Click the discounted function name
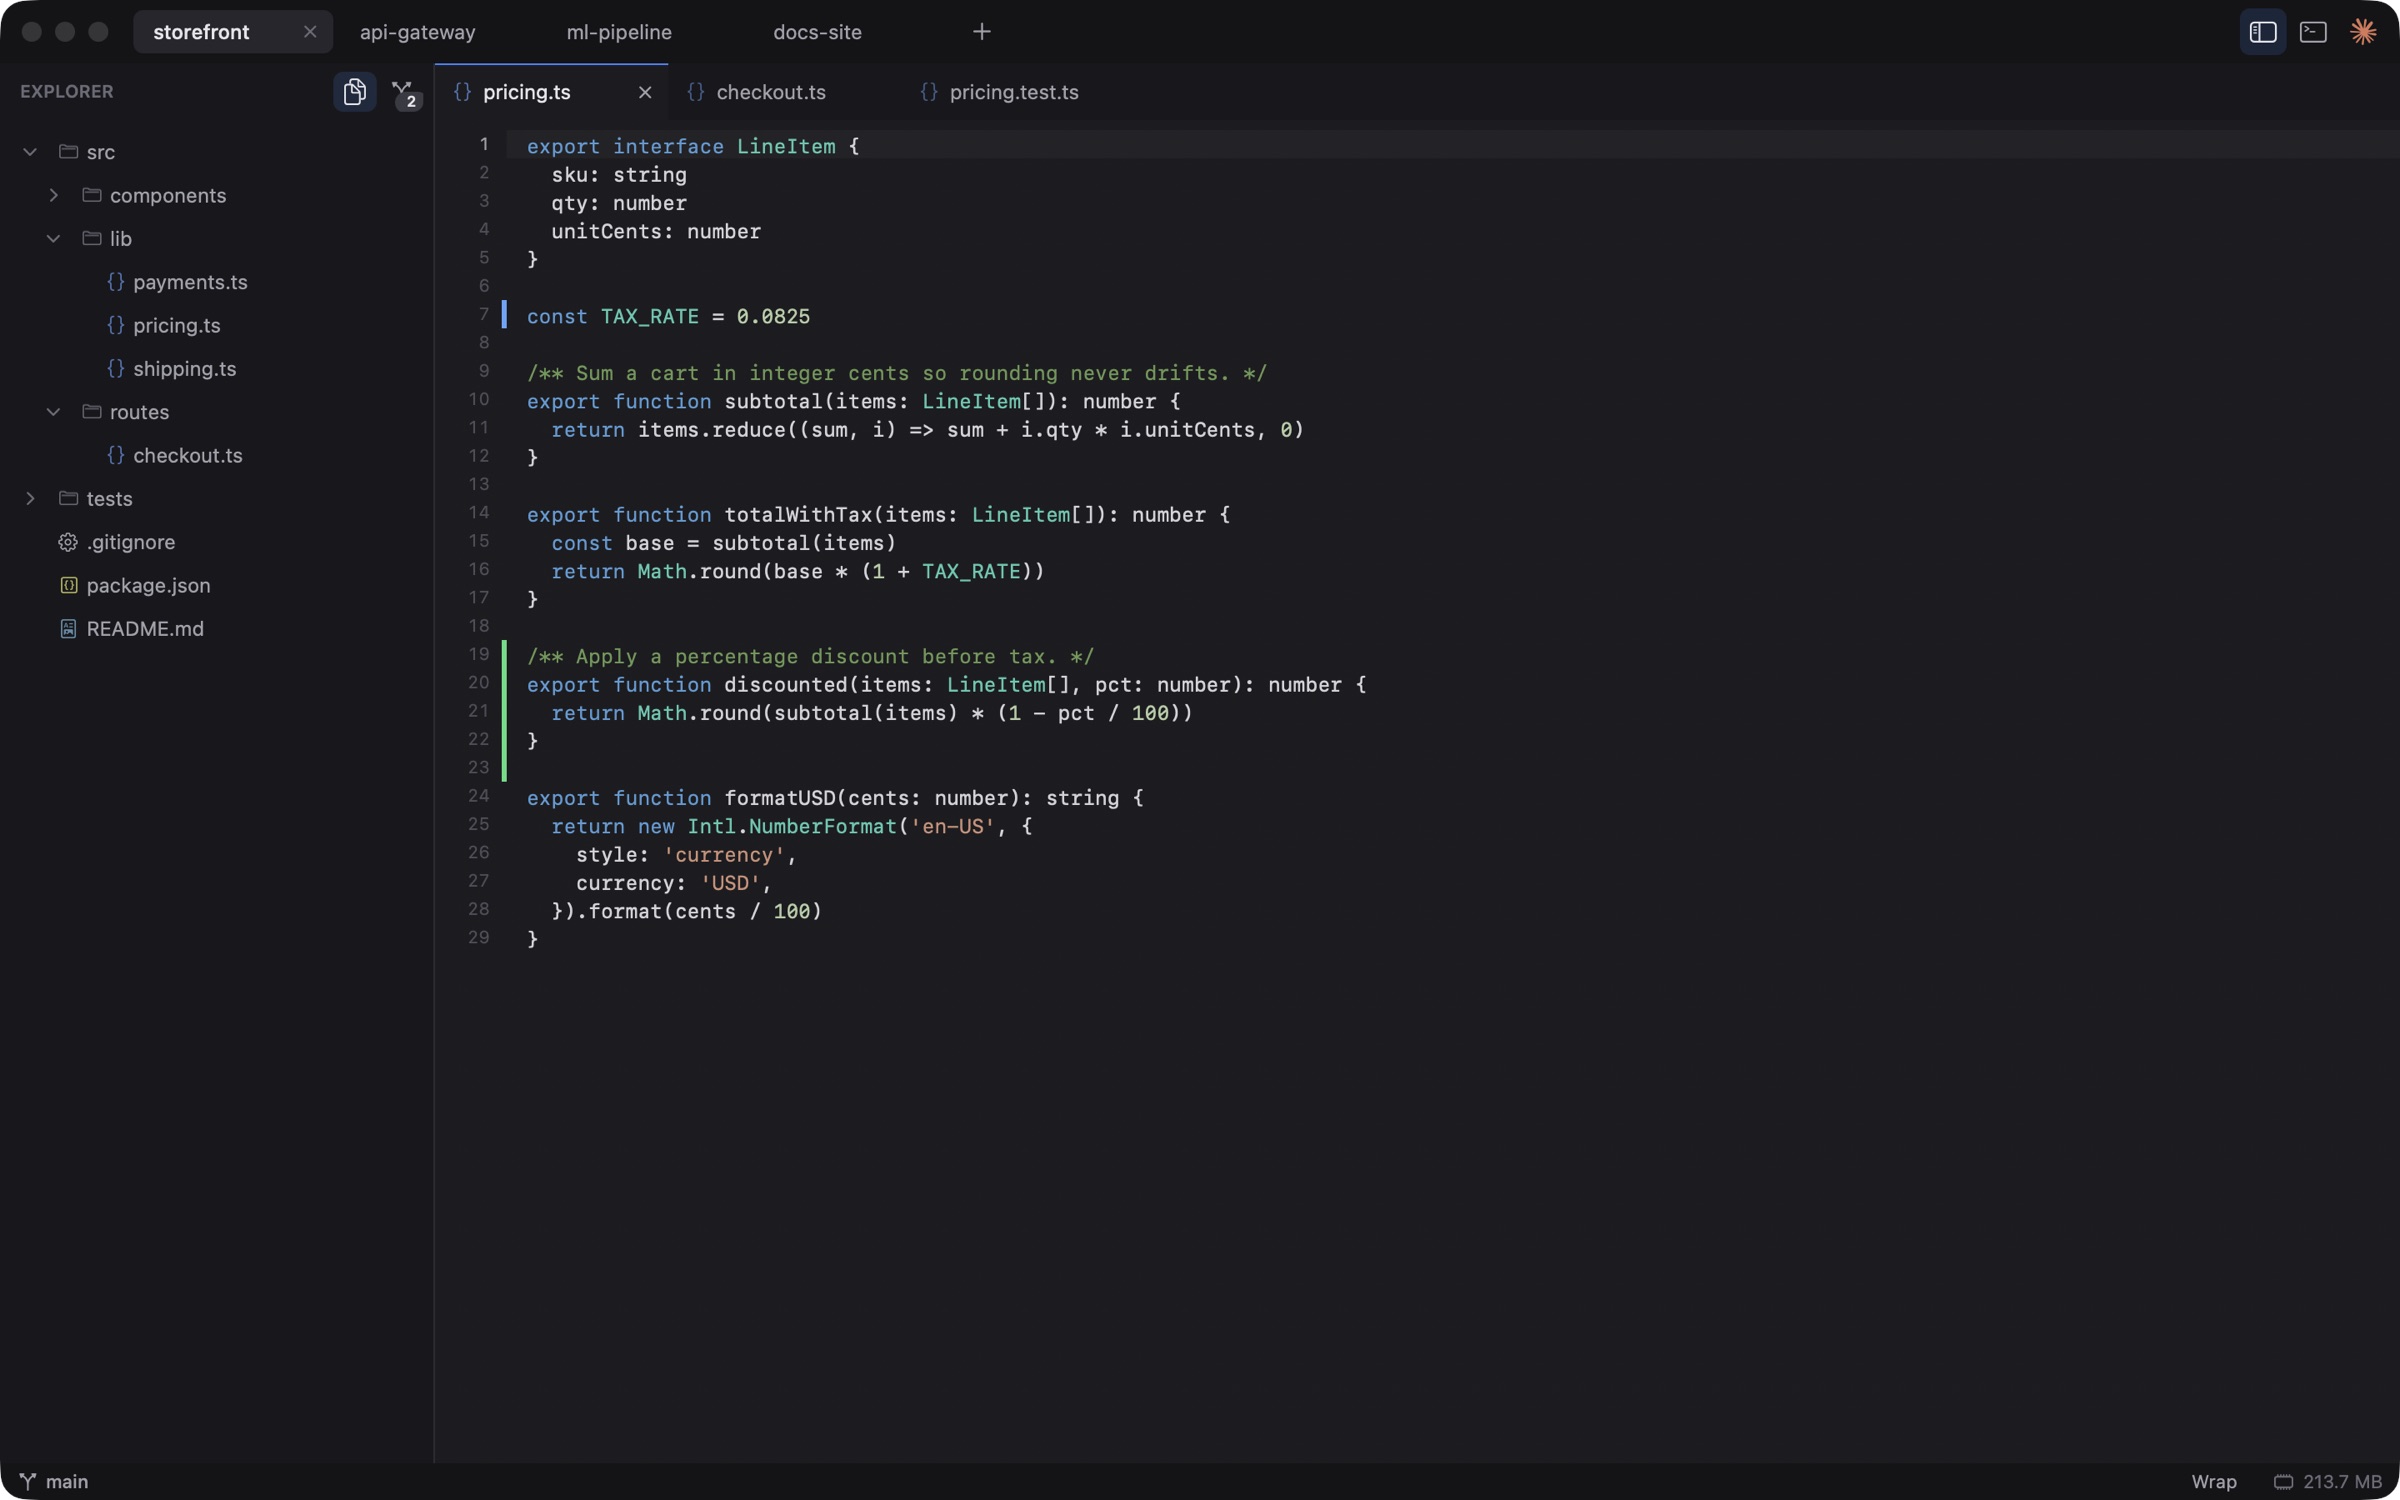 point(786,684)
